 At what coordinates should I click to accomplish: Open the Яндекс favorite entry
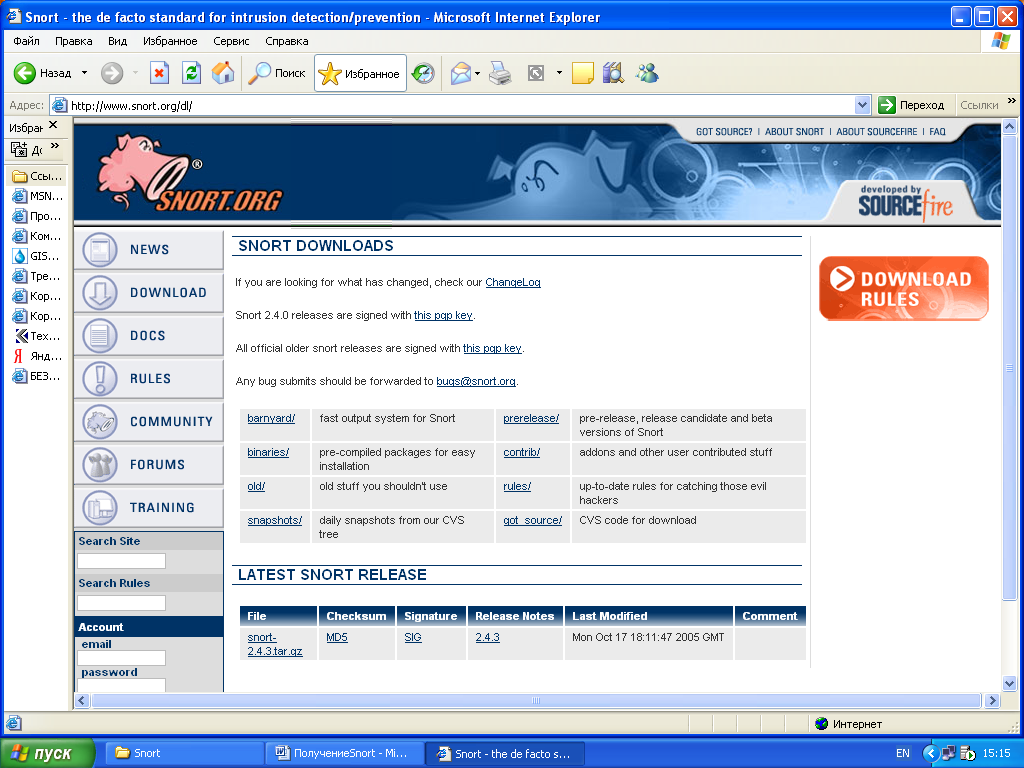(38, 356)
